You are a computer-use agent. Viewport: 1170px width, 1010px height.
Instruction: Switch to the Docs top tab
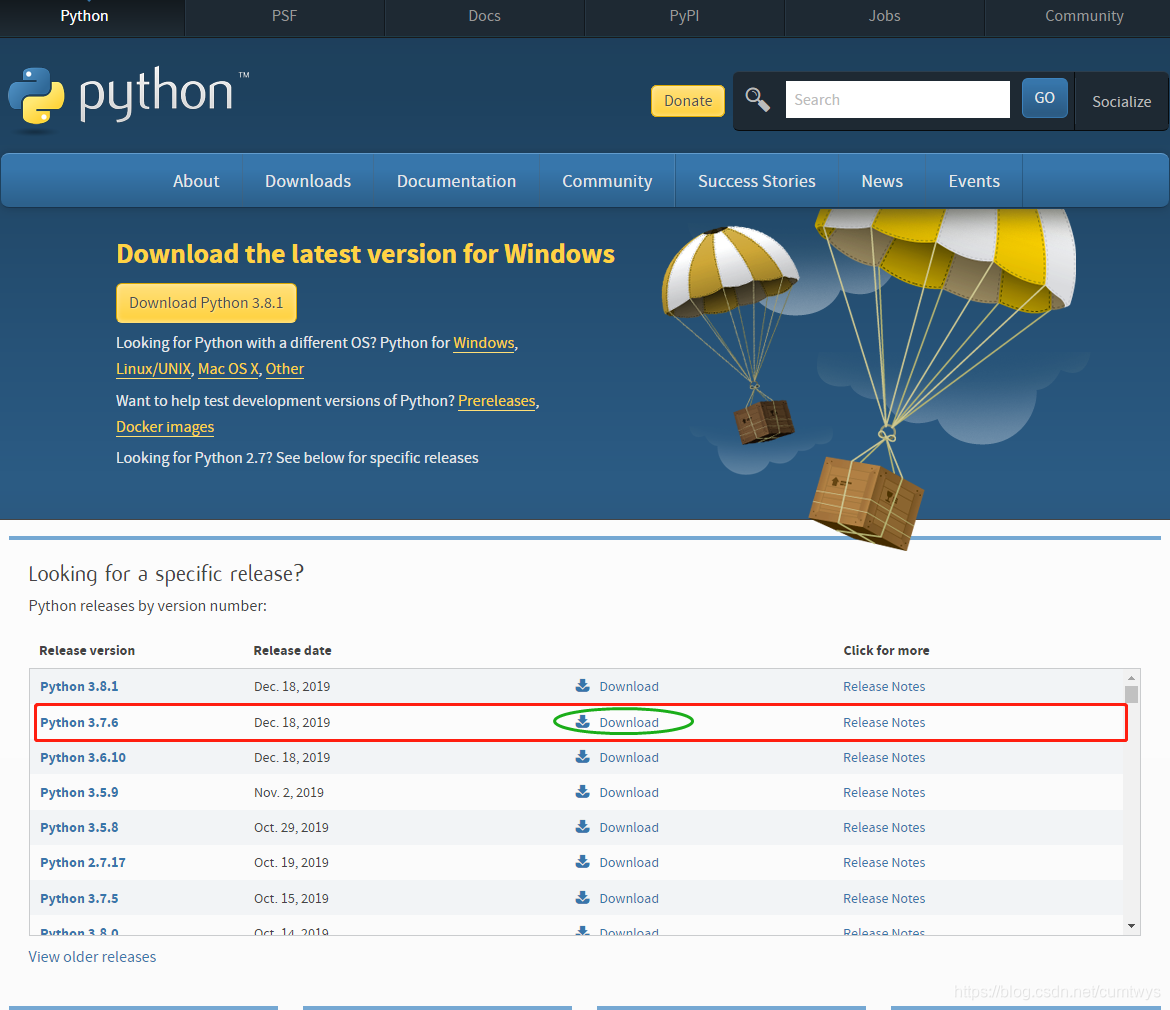(484, 16)
